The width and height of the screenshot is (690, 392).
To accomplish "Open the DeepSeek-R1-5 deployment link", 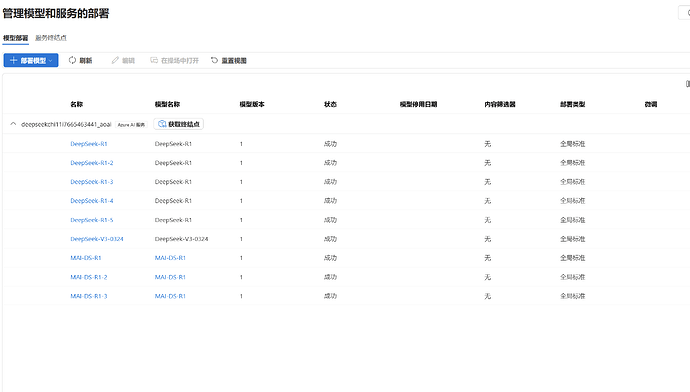I will pyautogui.click(x=92, y=220).
